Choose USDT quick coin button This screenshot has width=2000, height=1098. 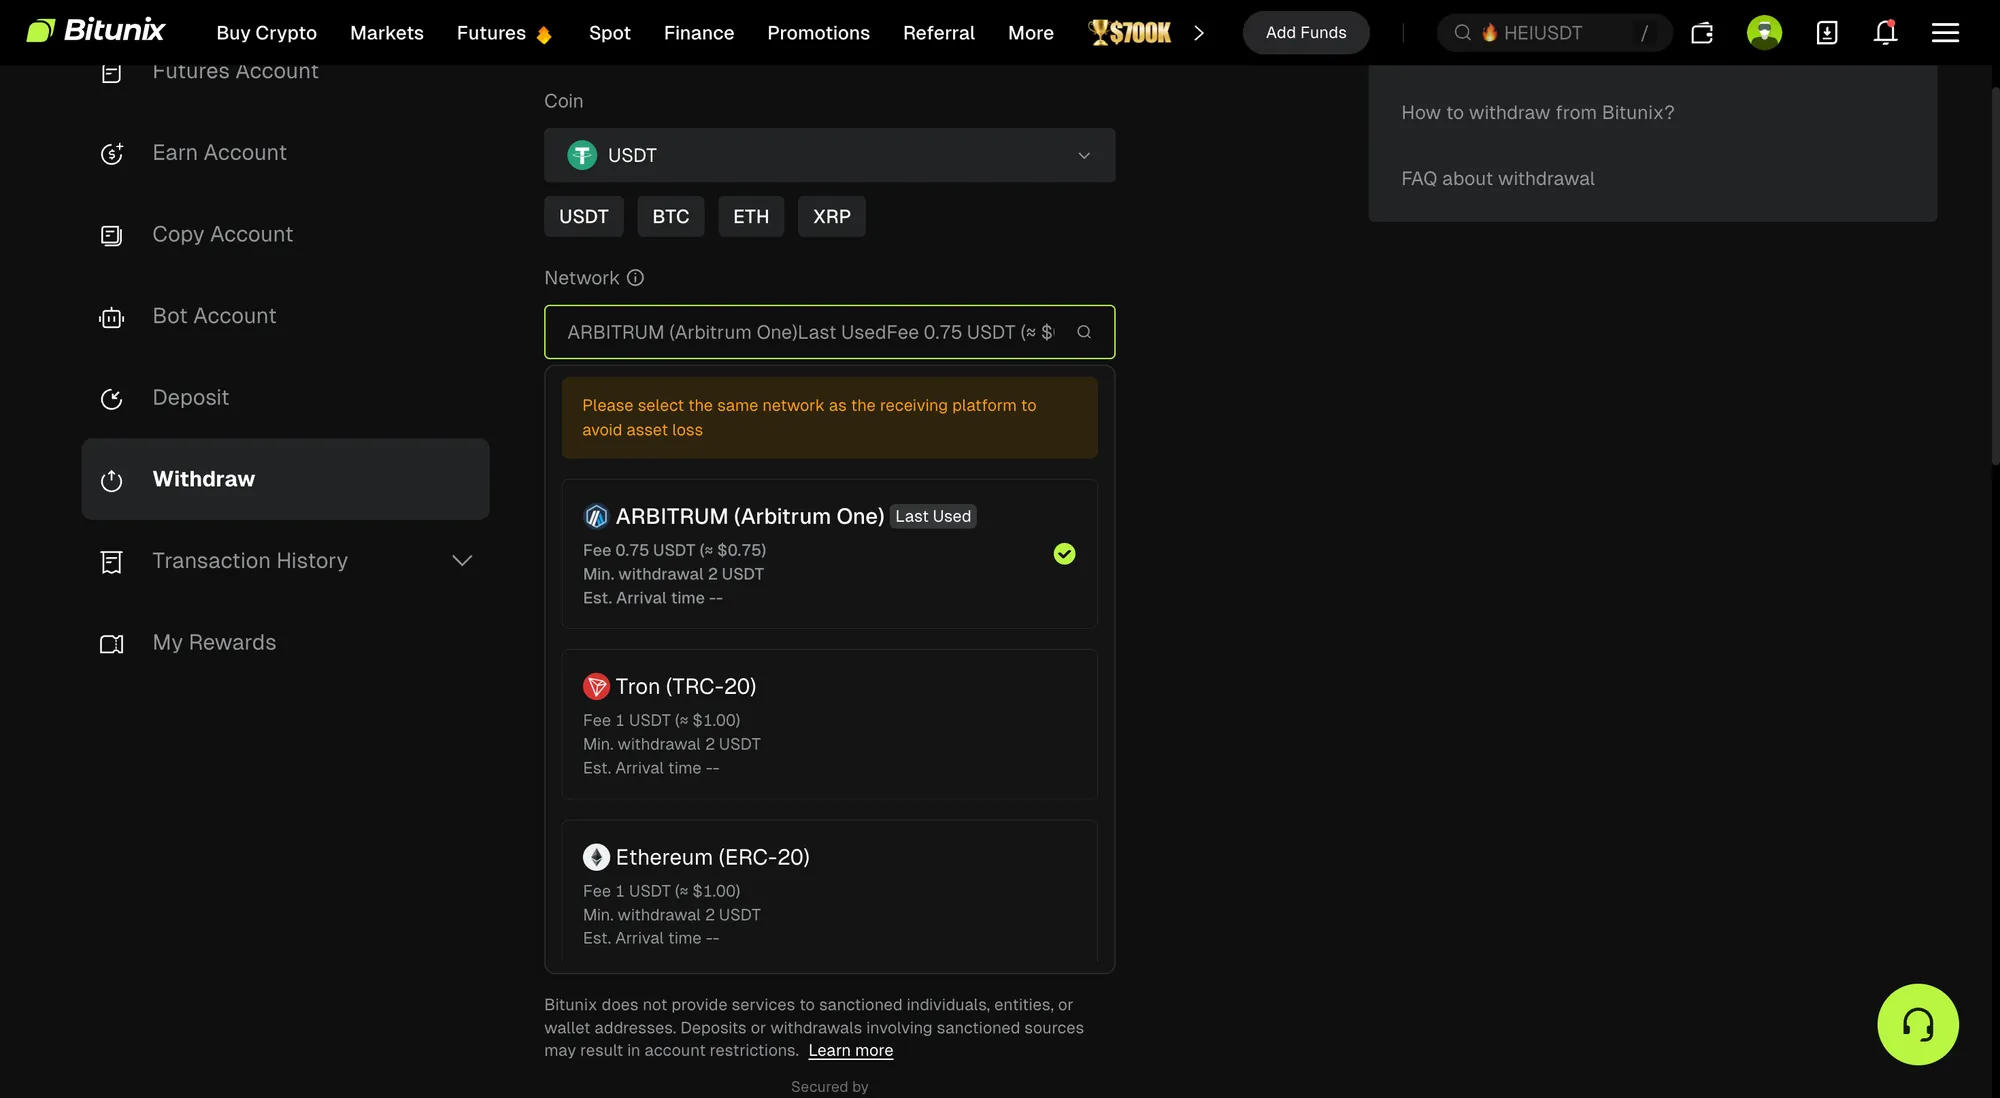pyautogui.click(x=583, y=216)
